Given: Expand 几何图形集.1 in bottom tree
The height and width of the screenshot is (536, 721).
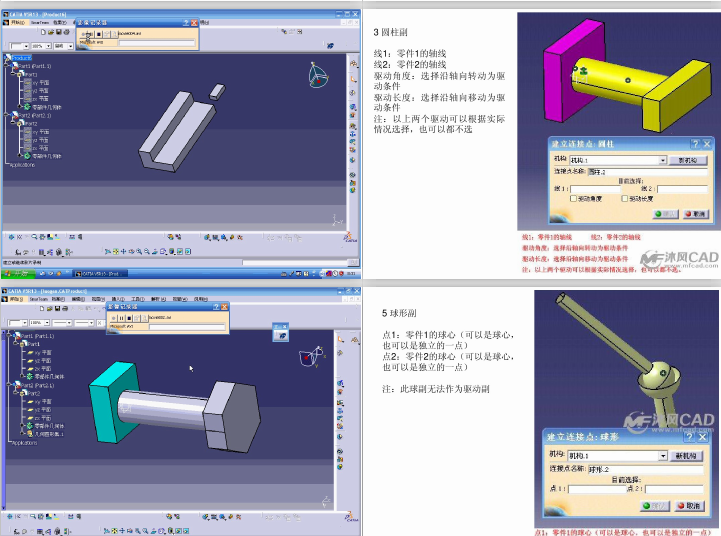Looking at the screenshot, I should (23, 434).
